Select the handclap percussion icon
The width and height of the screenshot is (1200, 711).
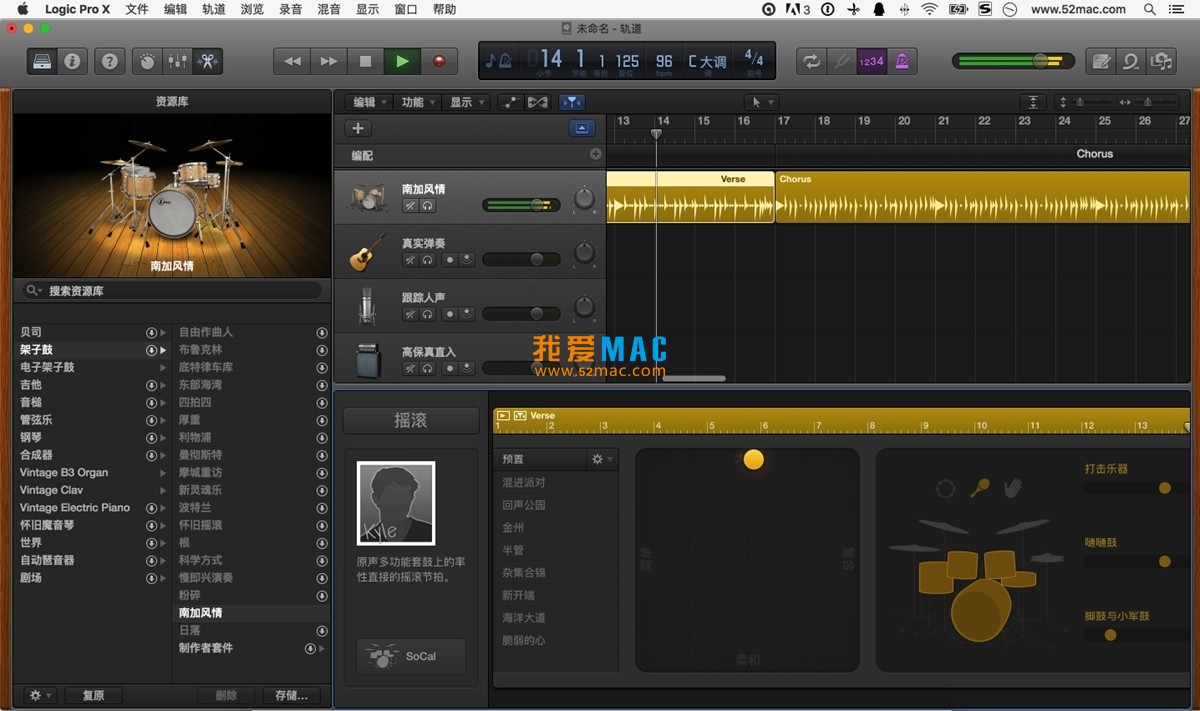coord(1013,488)
